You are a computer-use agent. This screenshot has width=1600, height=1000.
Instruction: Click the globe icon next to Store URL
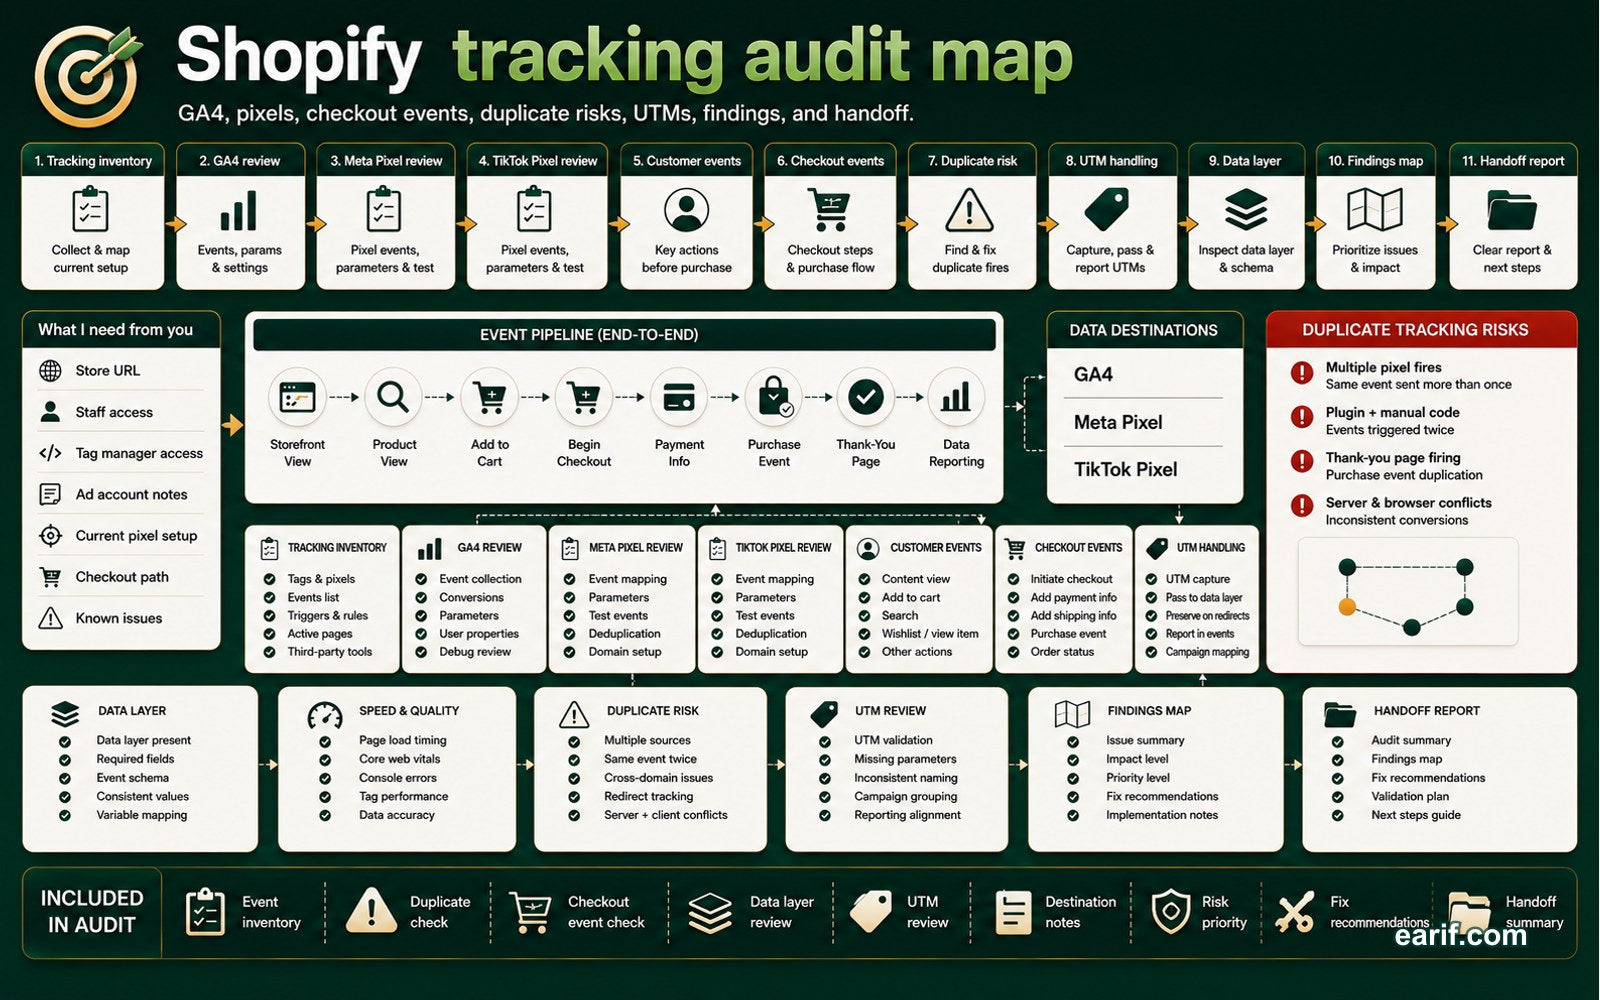[x=50, y=371]
